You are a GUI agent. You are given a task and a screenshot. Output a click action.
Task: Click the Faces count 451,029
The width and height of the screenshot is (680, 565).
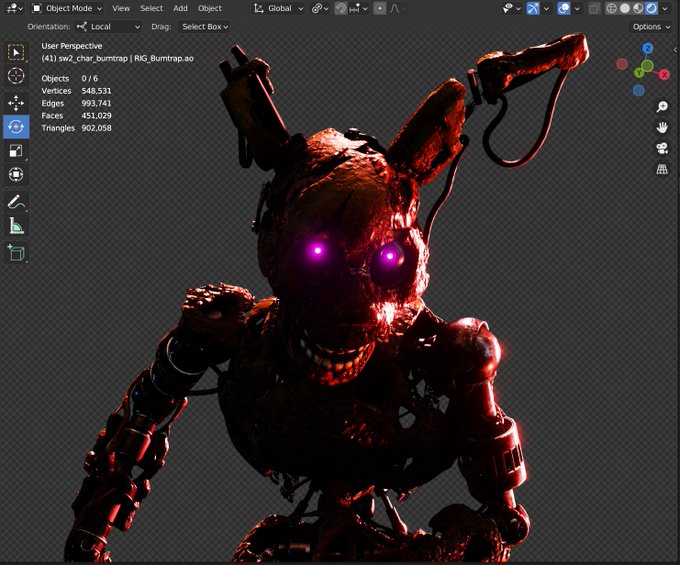coord(96,116)
